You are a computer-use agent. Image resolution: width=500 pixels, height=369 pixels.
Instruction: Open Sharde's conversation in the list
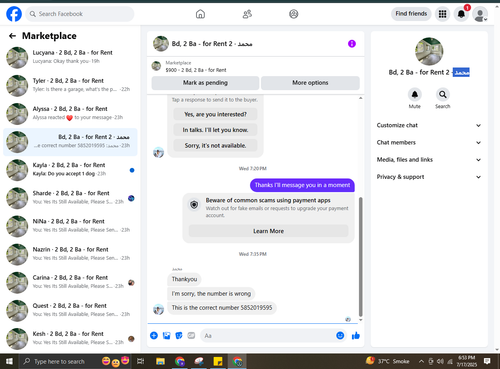click(70, 198)
